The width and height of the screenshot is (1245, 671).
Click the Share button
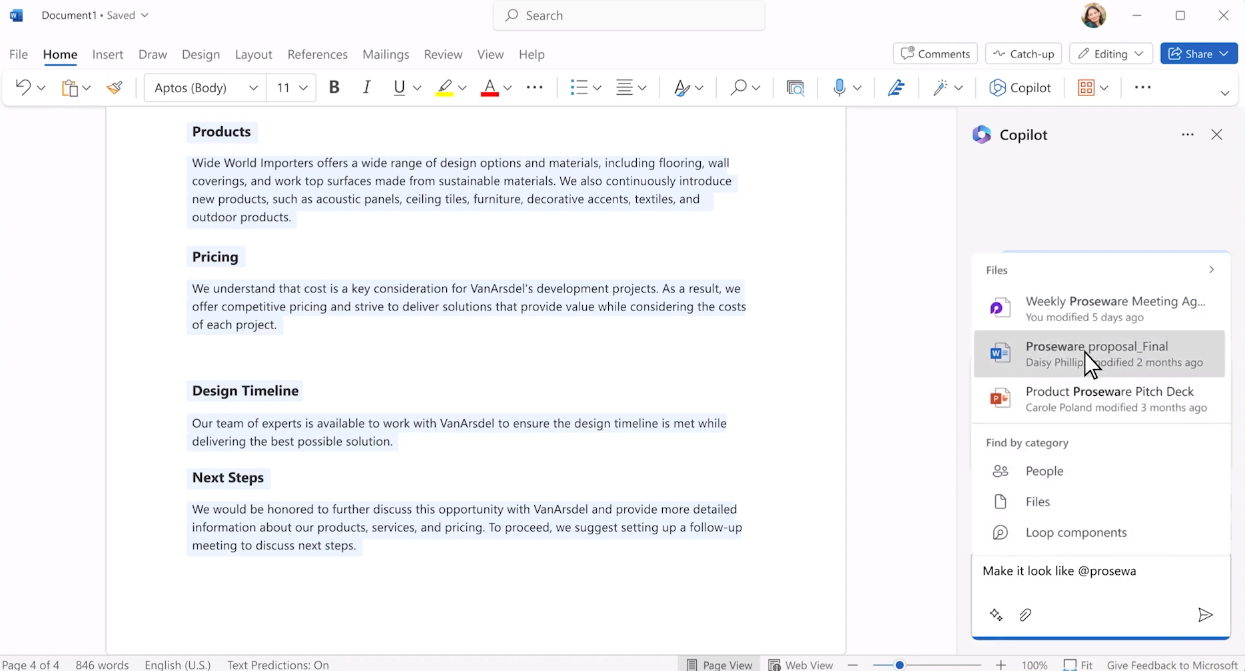point(1199,54)
